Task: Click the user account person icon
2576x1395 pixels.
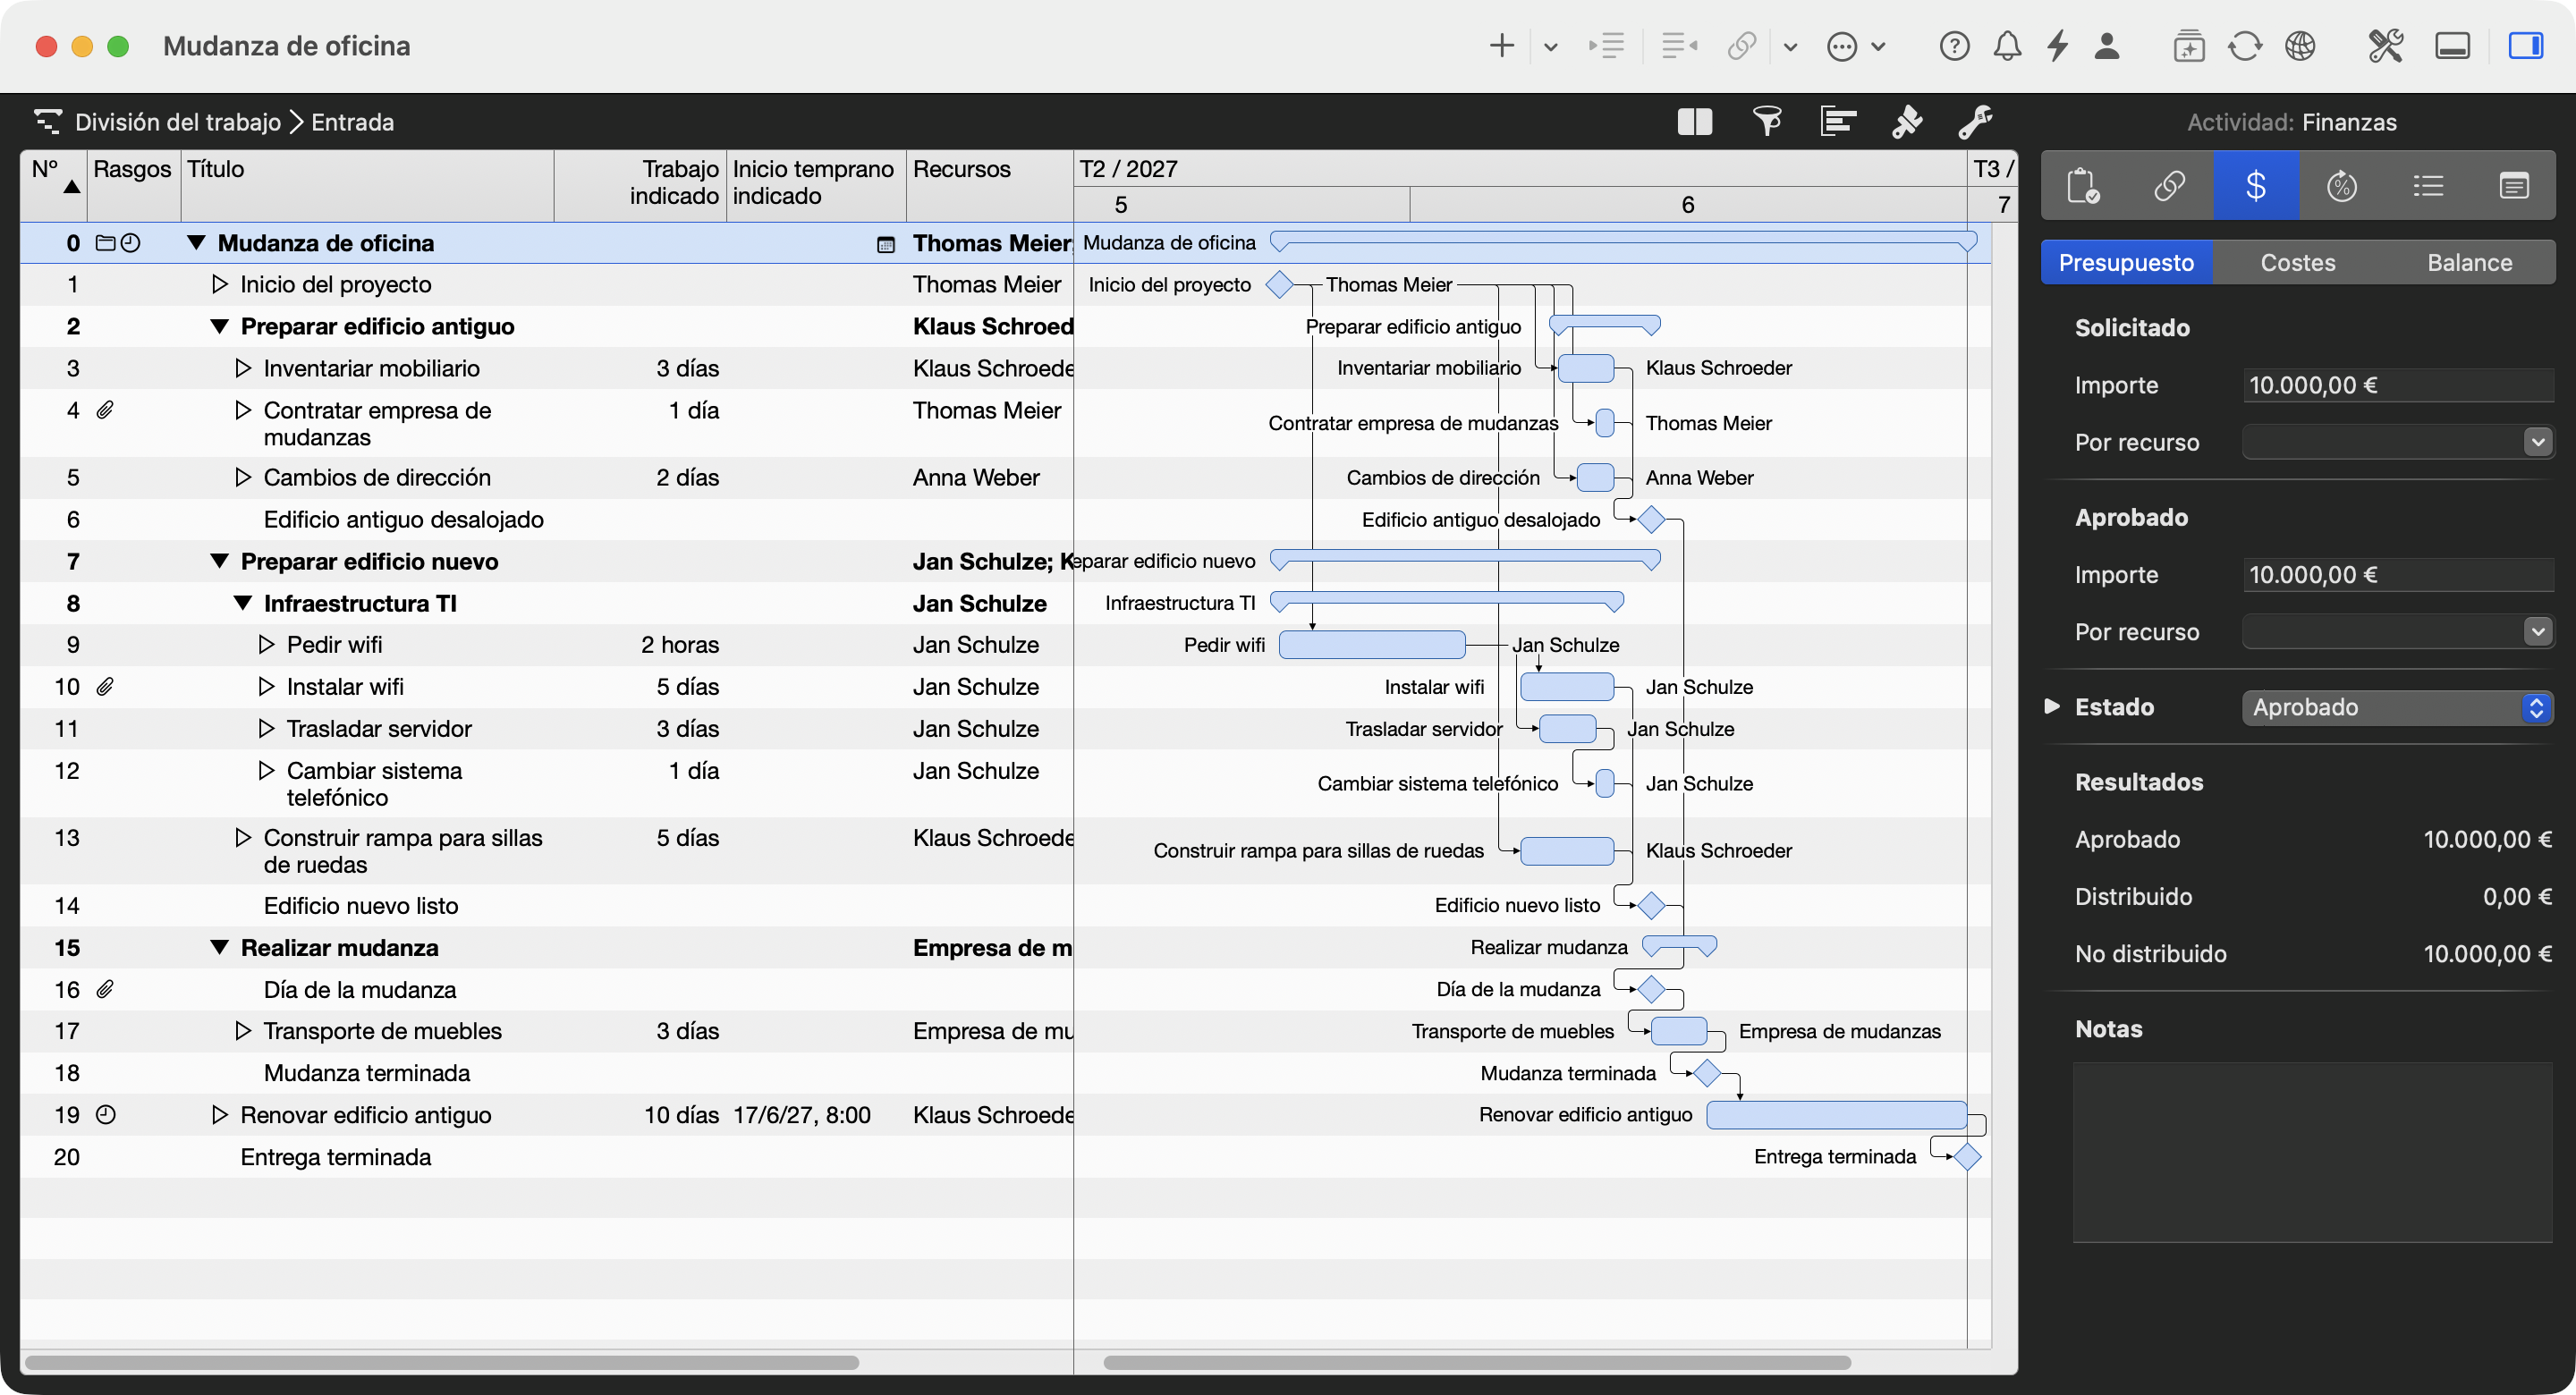Action: (2107, 46)
